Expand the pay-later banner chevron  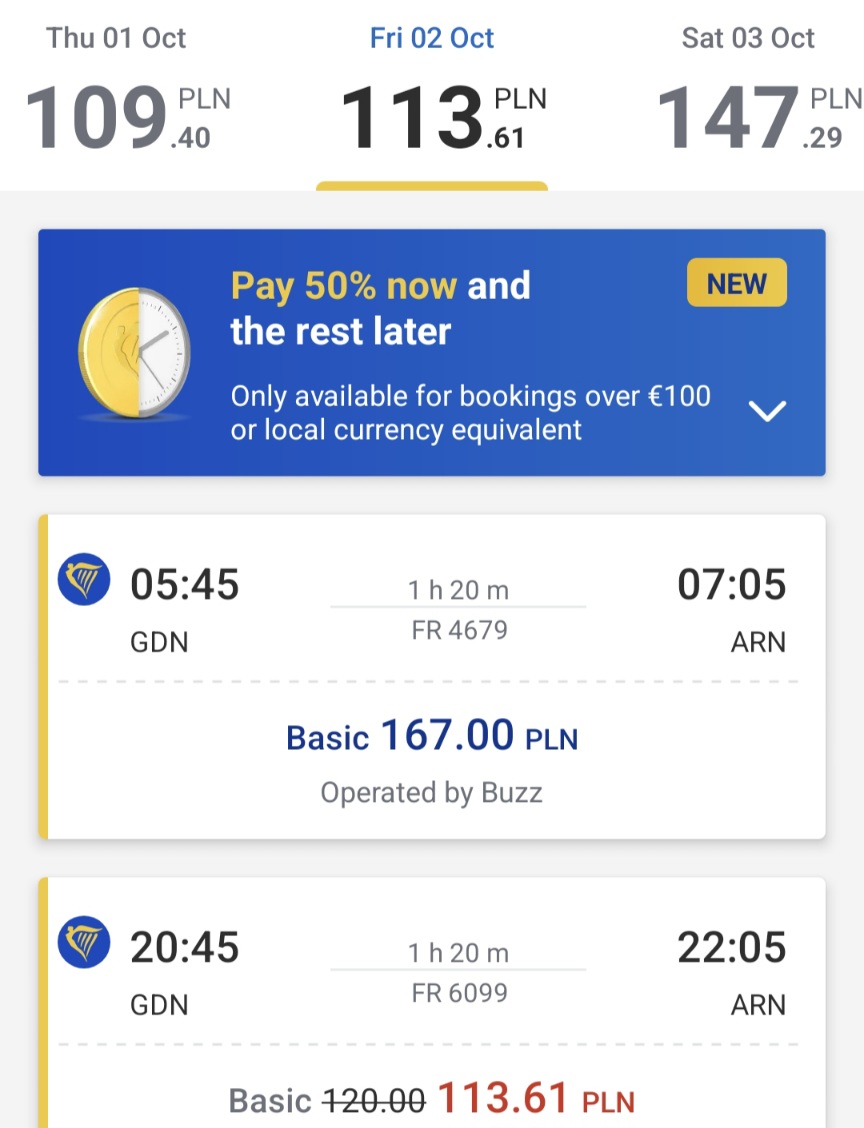pos(767,411)
